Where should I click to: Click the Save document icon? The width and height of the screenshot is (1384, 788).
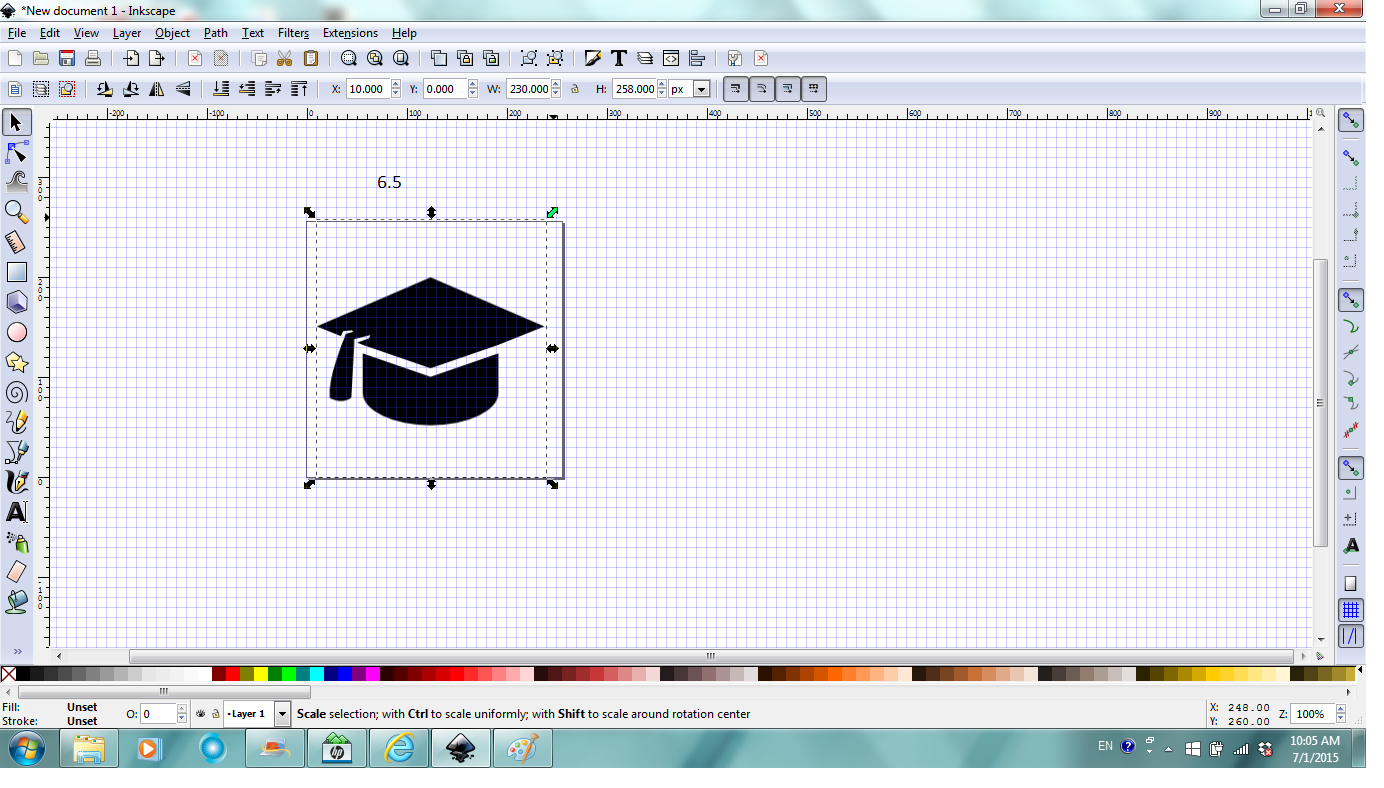point(67,58)
